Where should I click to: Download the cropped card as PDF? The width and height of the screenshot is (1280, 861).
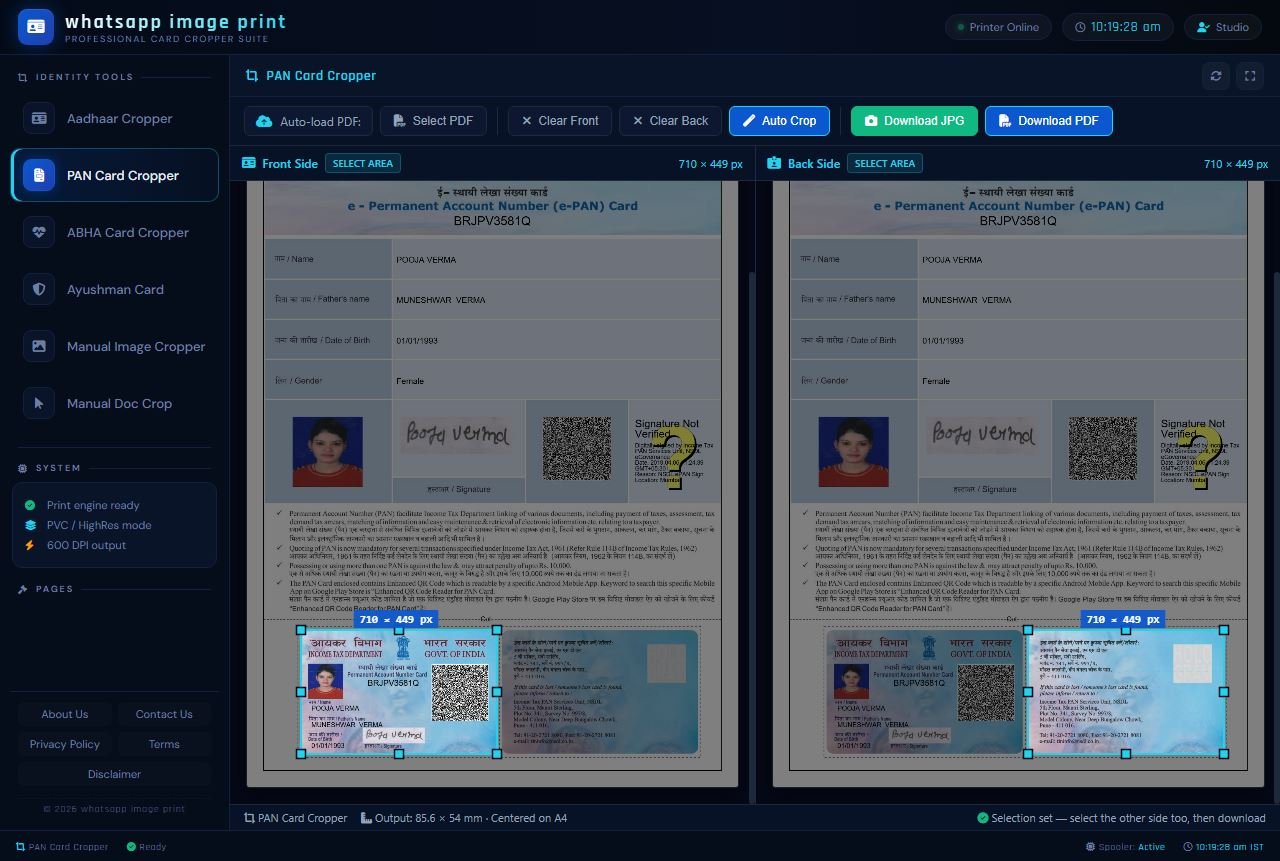click(x=1048, y=121)
